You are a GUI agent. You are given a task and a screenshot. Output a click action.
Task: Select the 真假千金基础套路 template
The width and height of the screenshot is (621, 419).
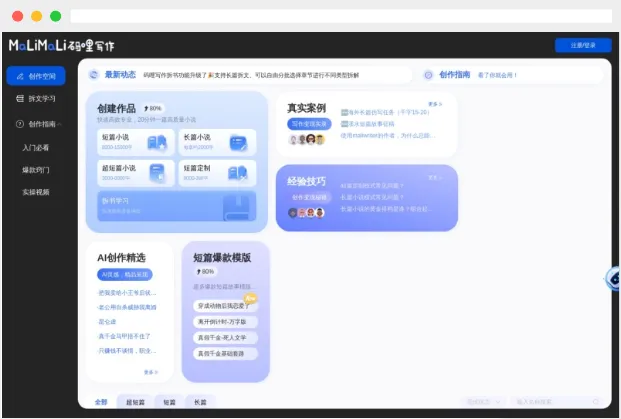[225, 353]
